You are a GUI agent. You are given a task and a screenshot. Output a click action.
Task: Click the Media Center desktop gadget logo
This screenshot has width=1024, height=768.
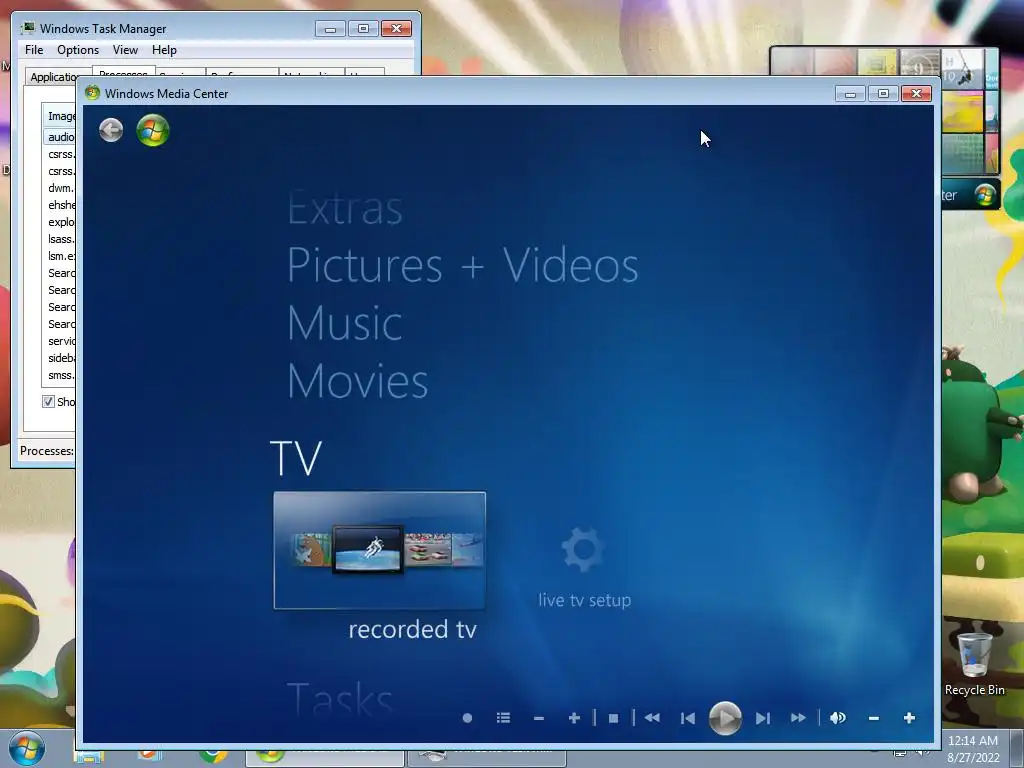pyautogui.click(x=985, y=195)
